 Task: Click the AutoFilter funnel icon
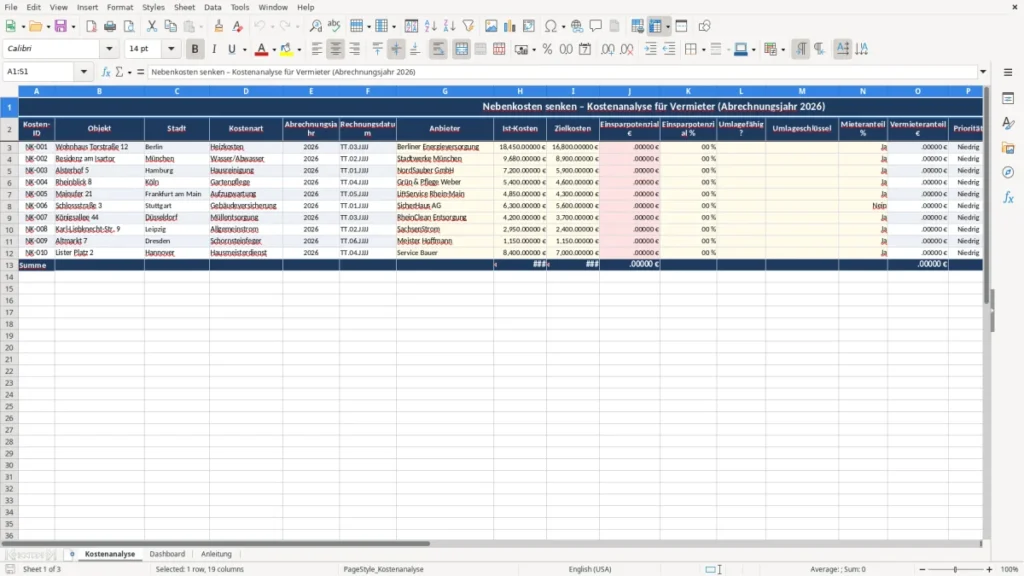[x=468, y=26]
